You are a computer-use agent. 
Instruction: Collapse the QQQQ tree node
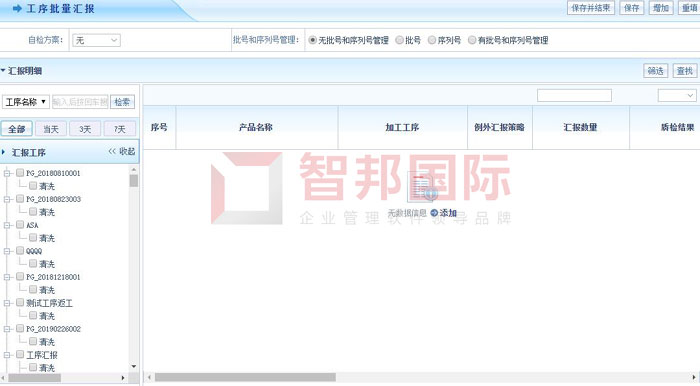click(x=7, y=251)
